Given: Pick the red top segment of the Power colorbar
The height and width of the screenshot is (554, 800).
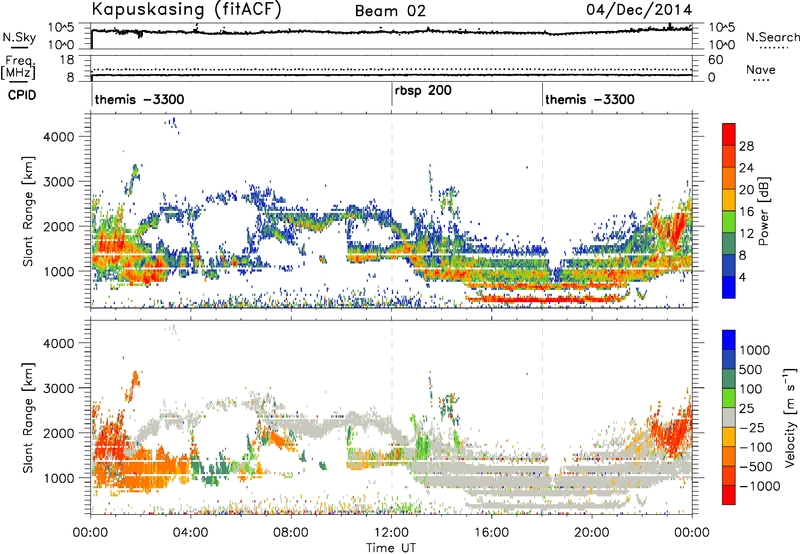Looking at the screenshot, I should click(729, 134).
